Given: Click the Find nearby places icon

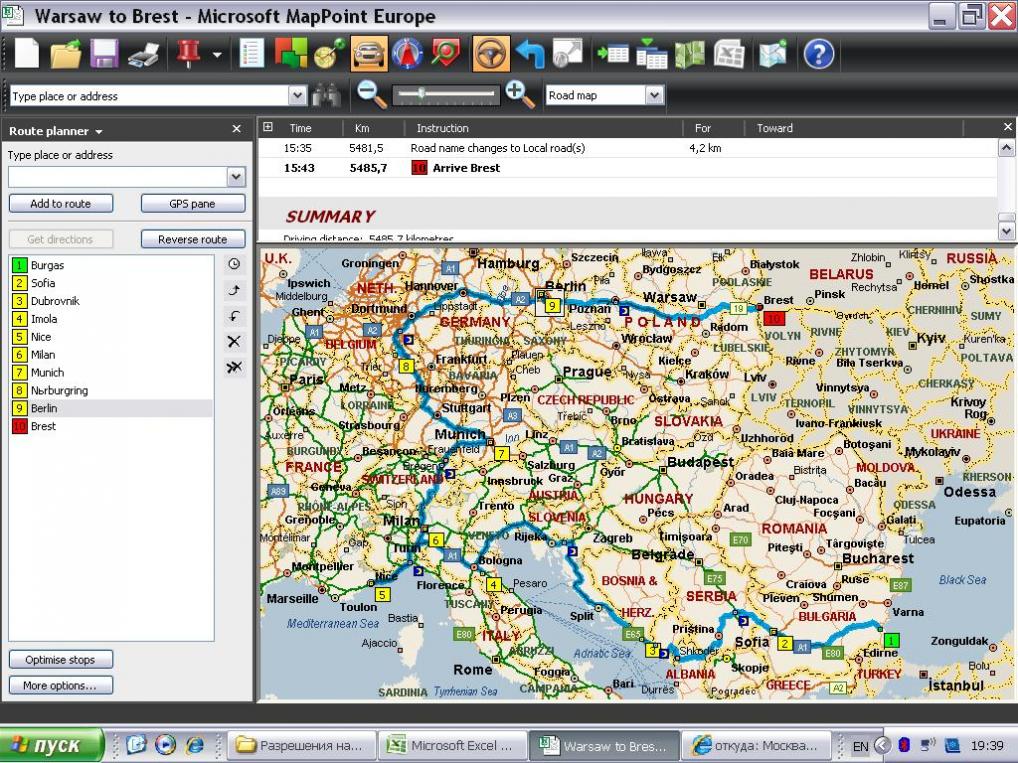Looking at the screenshot, I should point(445,53).
